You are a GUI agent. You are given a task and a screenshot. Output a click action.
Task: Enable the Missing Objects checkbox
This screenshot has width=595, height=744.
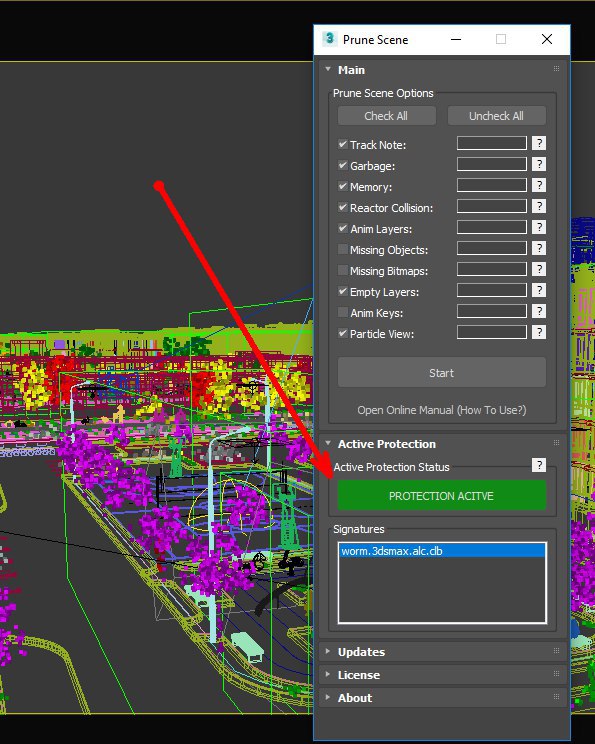click(342, 249)
